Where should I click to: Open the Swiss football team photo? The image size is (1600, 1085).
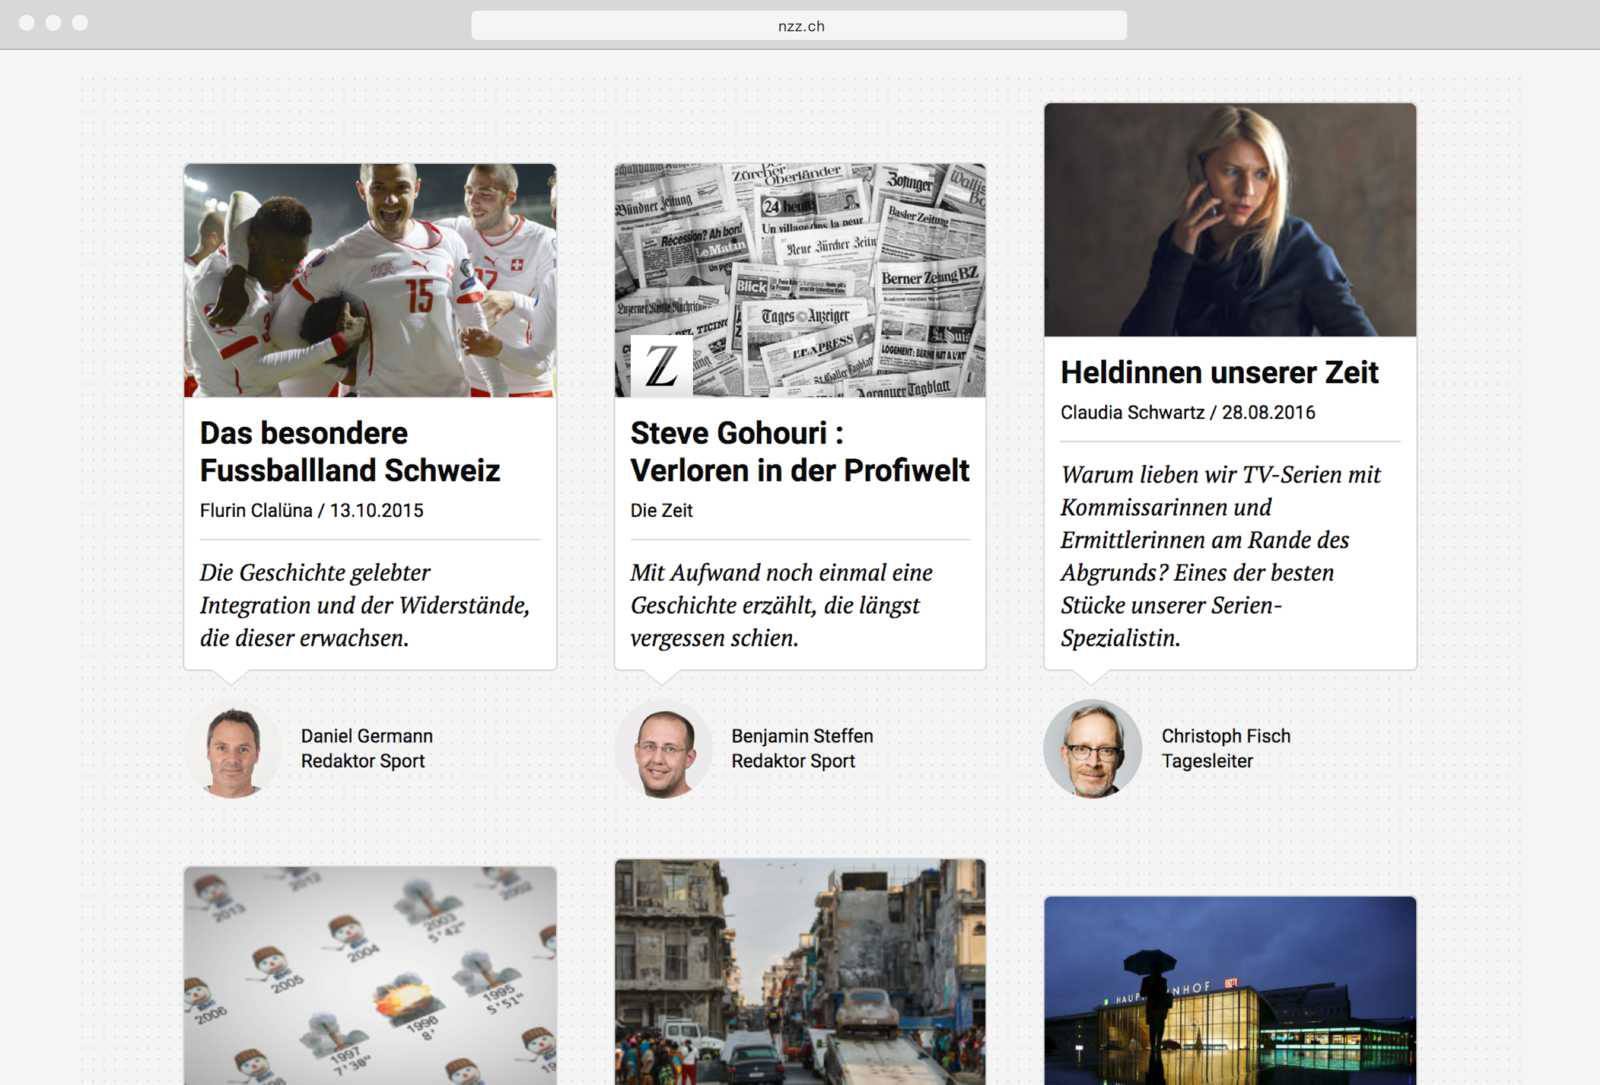point(370,280)
